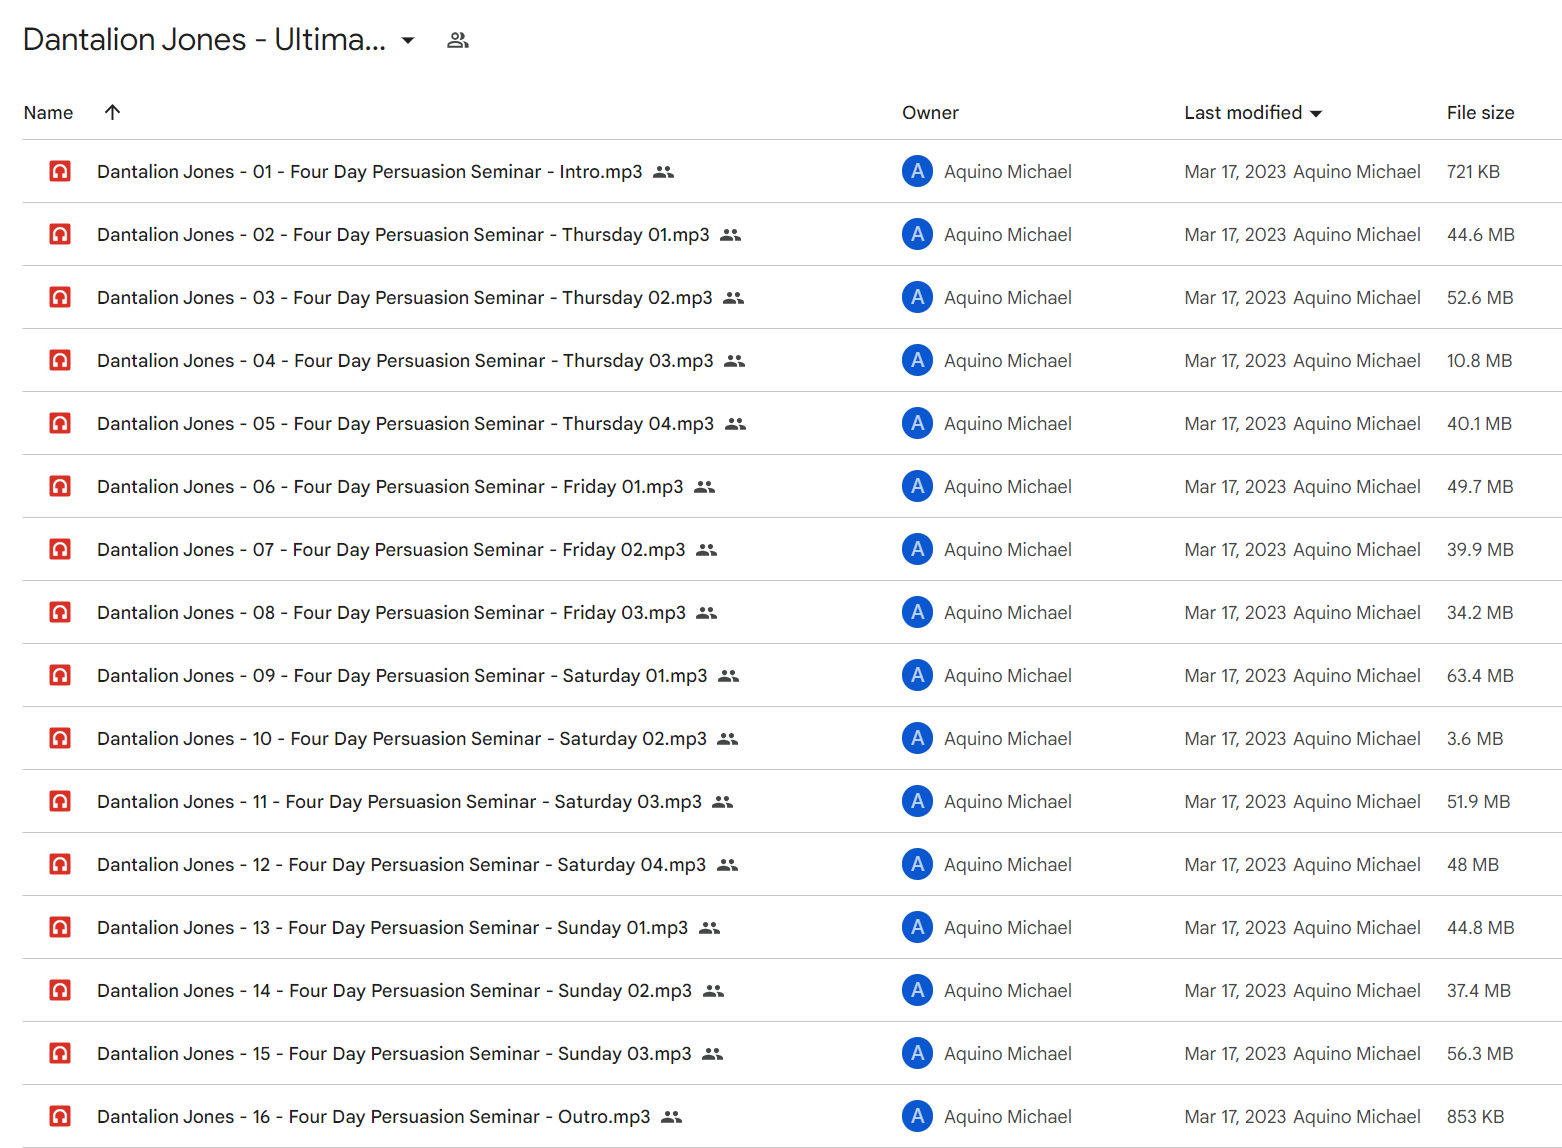
Task: Click audio file icon for Friday 01.mp3
Action: click(x=60, y=486)
